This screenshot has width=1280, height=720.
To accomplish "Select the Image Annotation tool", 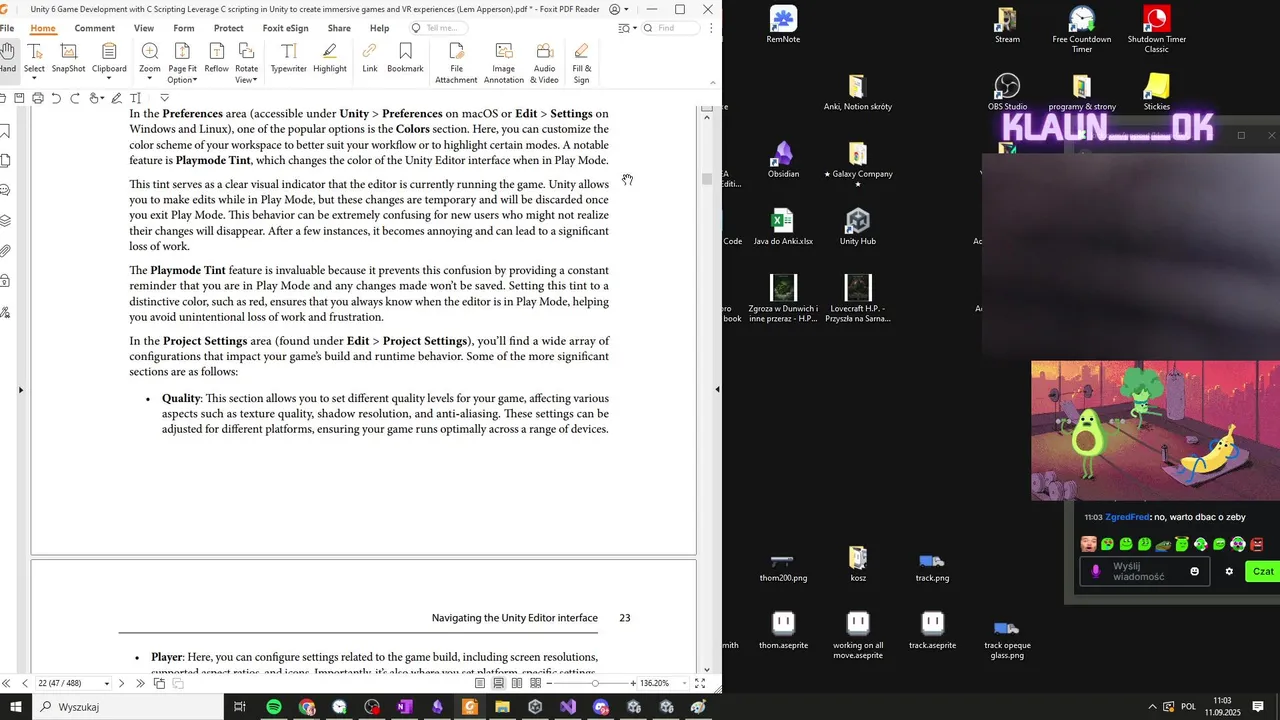I will (x=504, y=63).
